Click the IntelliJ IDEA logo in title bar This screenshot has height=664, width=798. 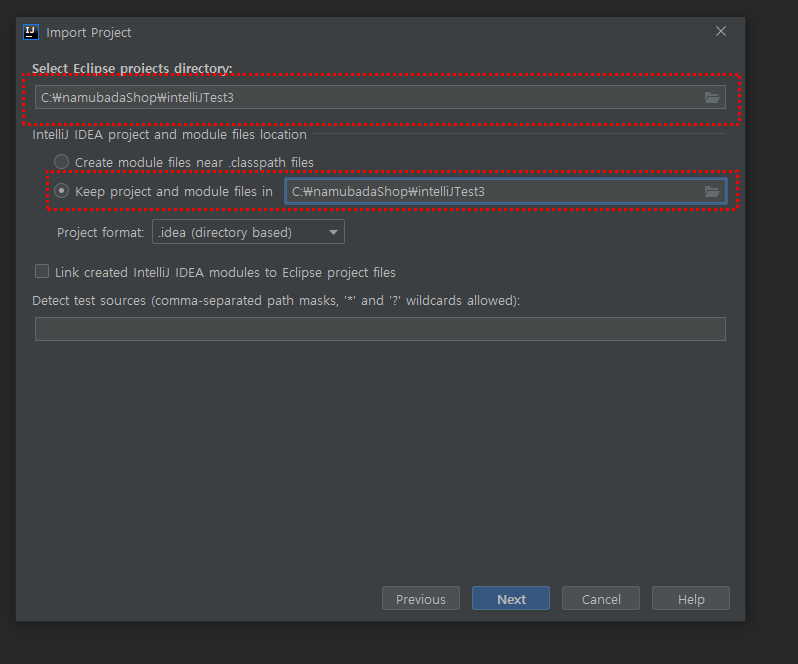(x=31, y=32)
